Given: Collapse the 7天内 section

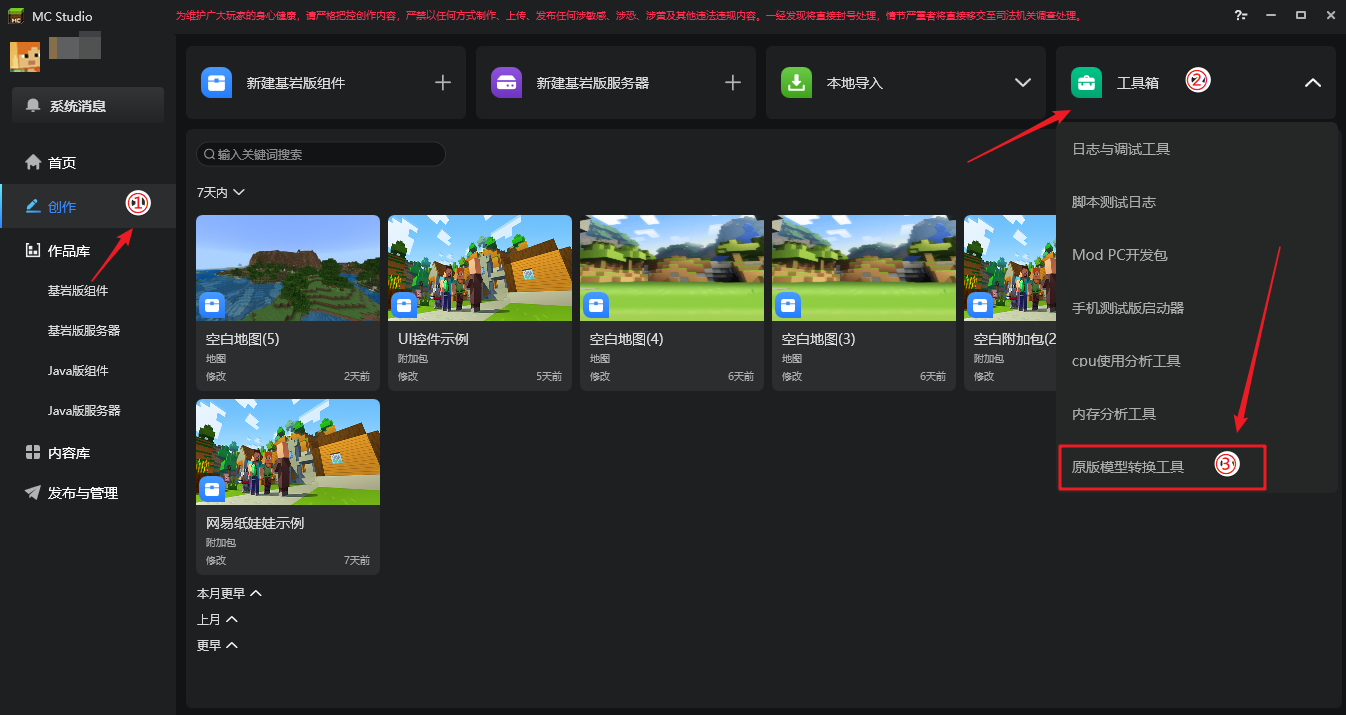Looking at the screenshot, I should pos(238,191).
